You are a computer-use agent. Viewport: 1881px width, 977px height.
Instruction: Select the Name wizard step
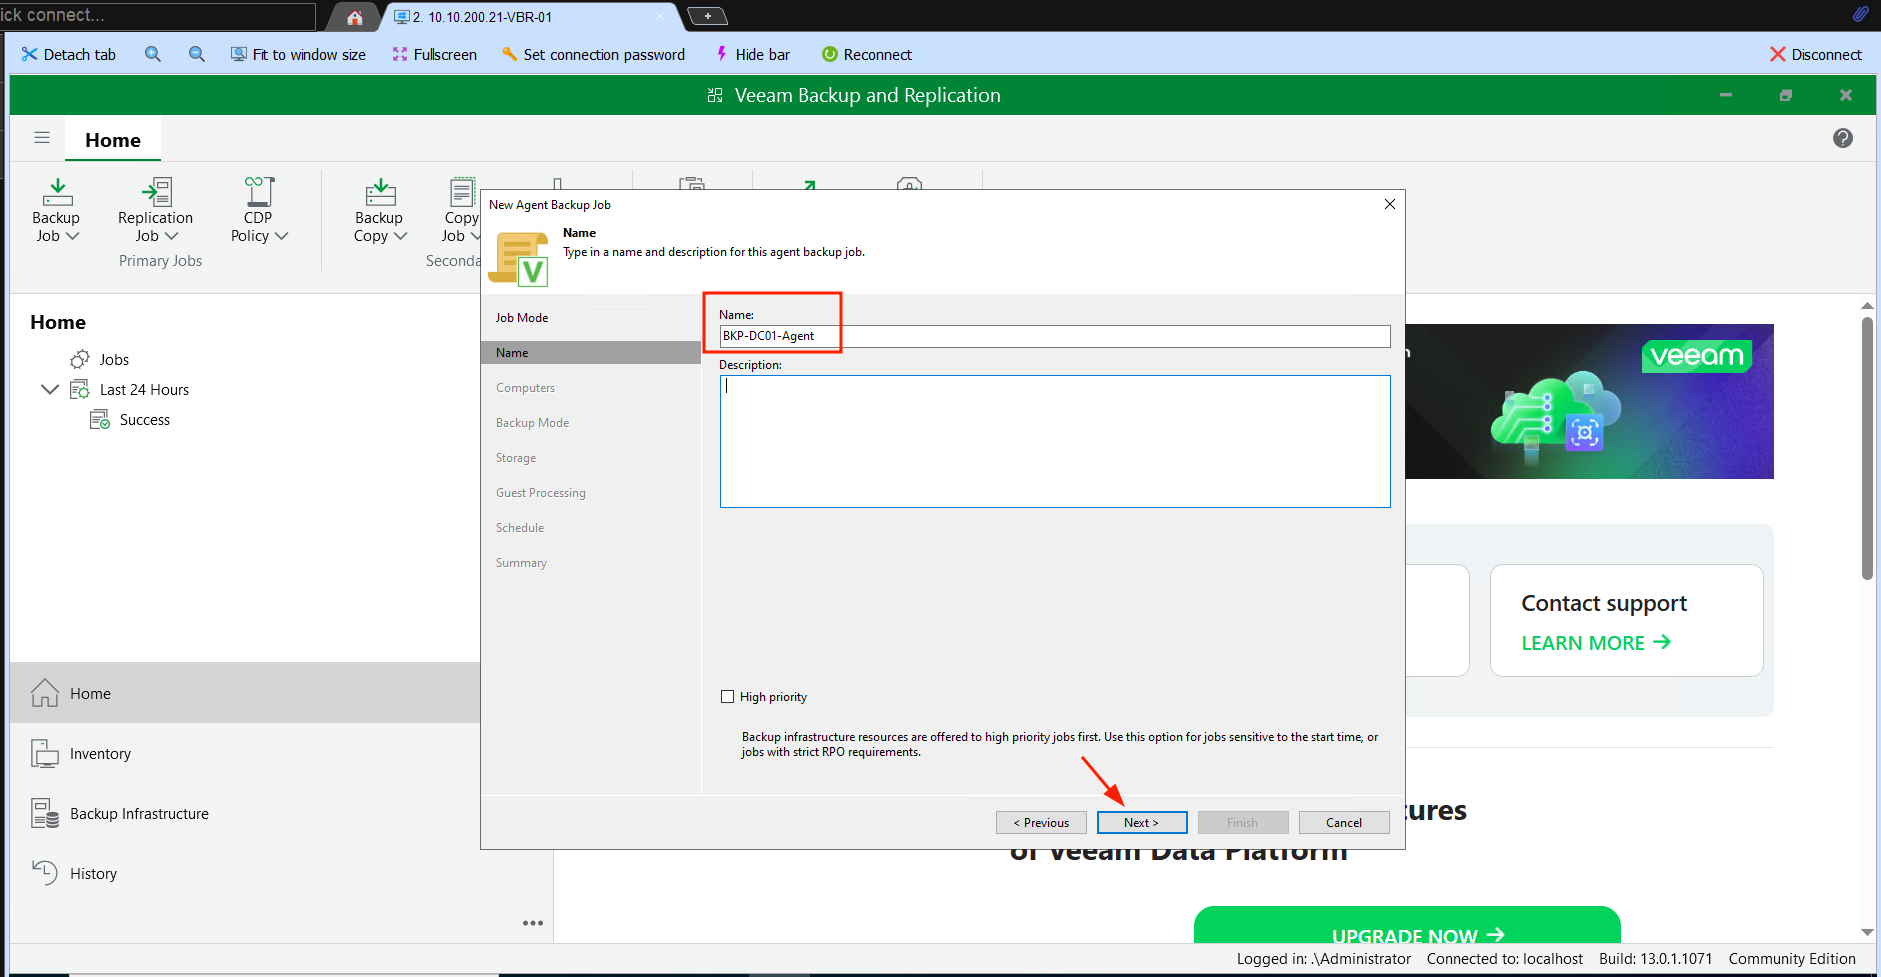(x=591, y=352)
